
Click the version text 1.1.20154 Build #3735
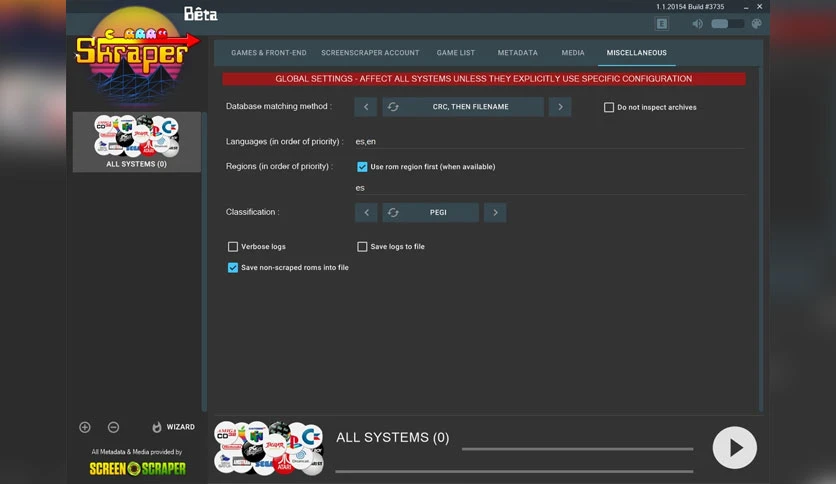pyautogui.click(x=690, y=7)
